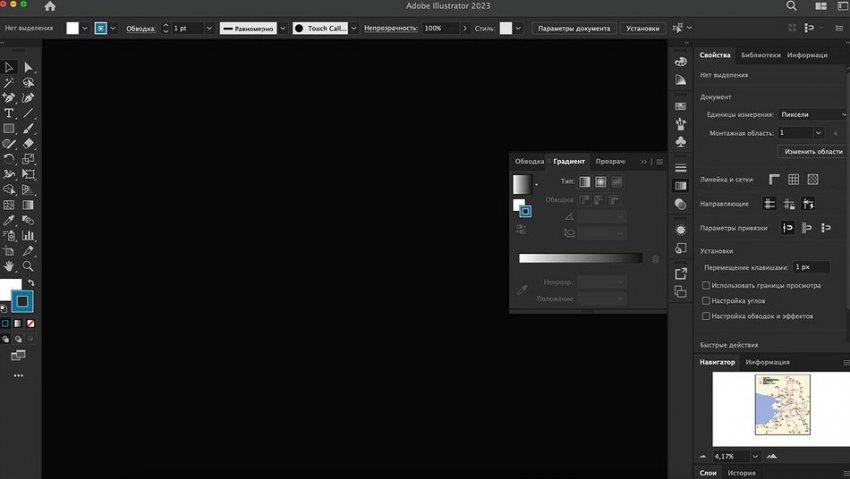Select the Zoom magnifier tool
Image resolution: width=850 pixels, height=479 pixels.
point(28,267)
